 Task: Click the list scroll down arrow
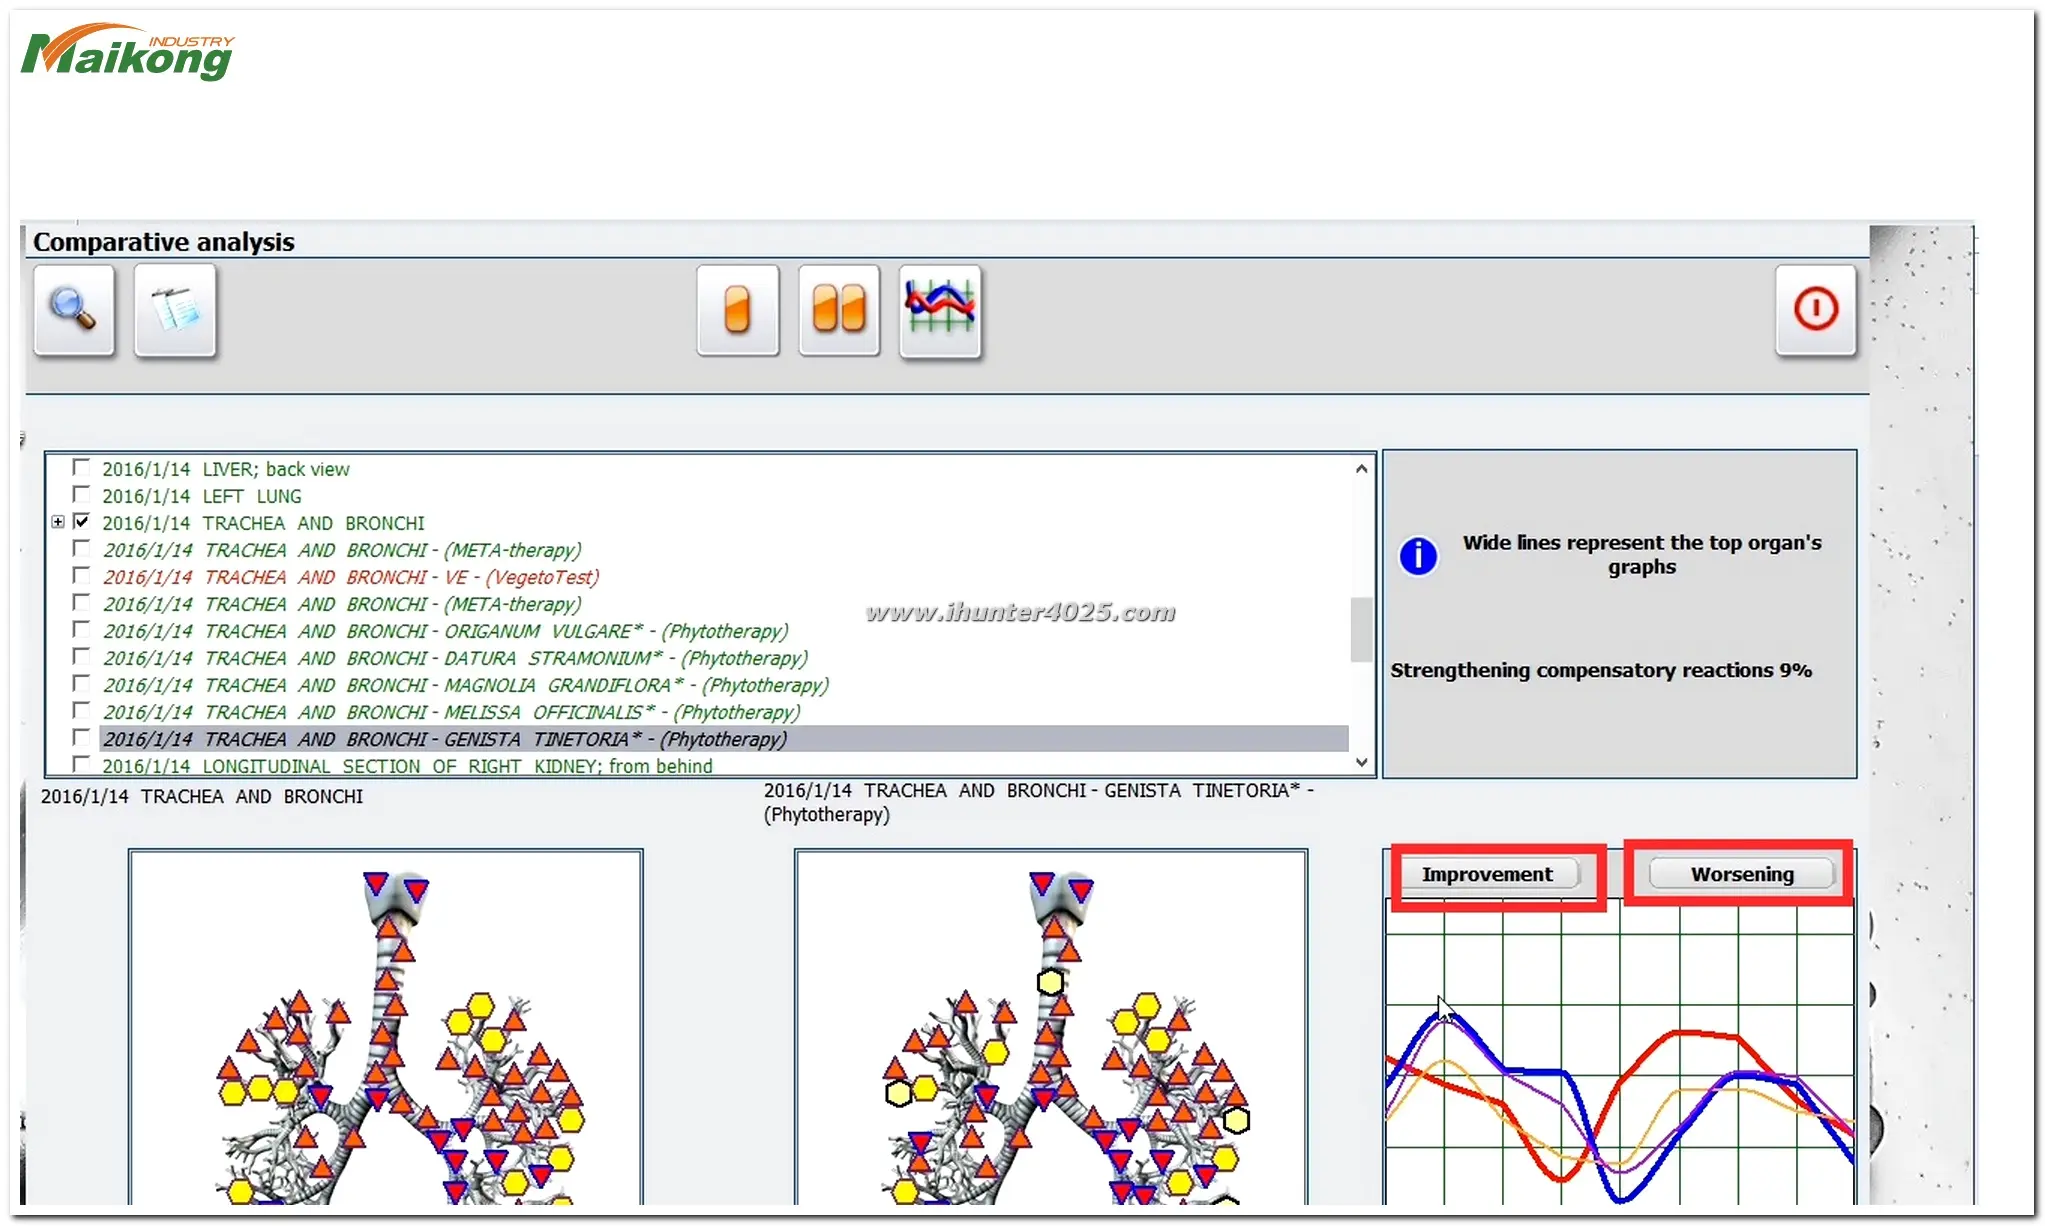pos(1361,763)
